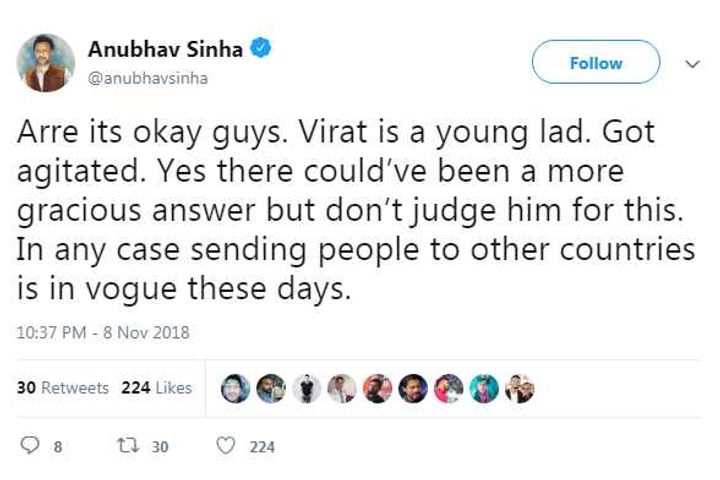Open the teal-background liker avatar
Viewport: 720px width, 480px height.
(484, 389)
